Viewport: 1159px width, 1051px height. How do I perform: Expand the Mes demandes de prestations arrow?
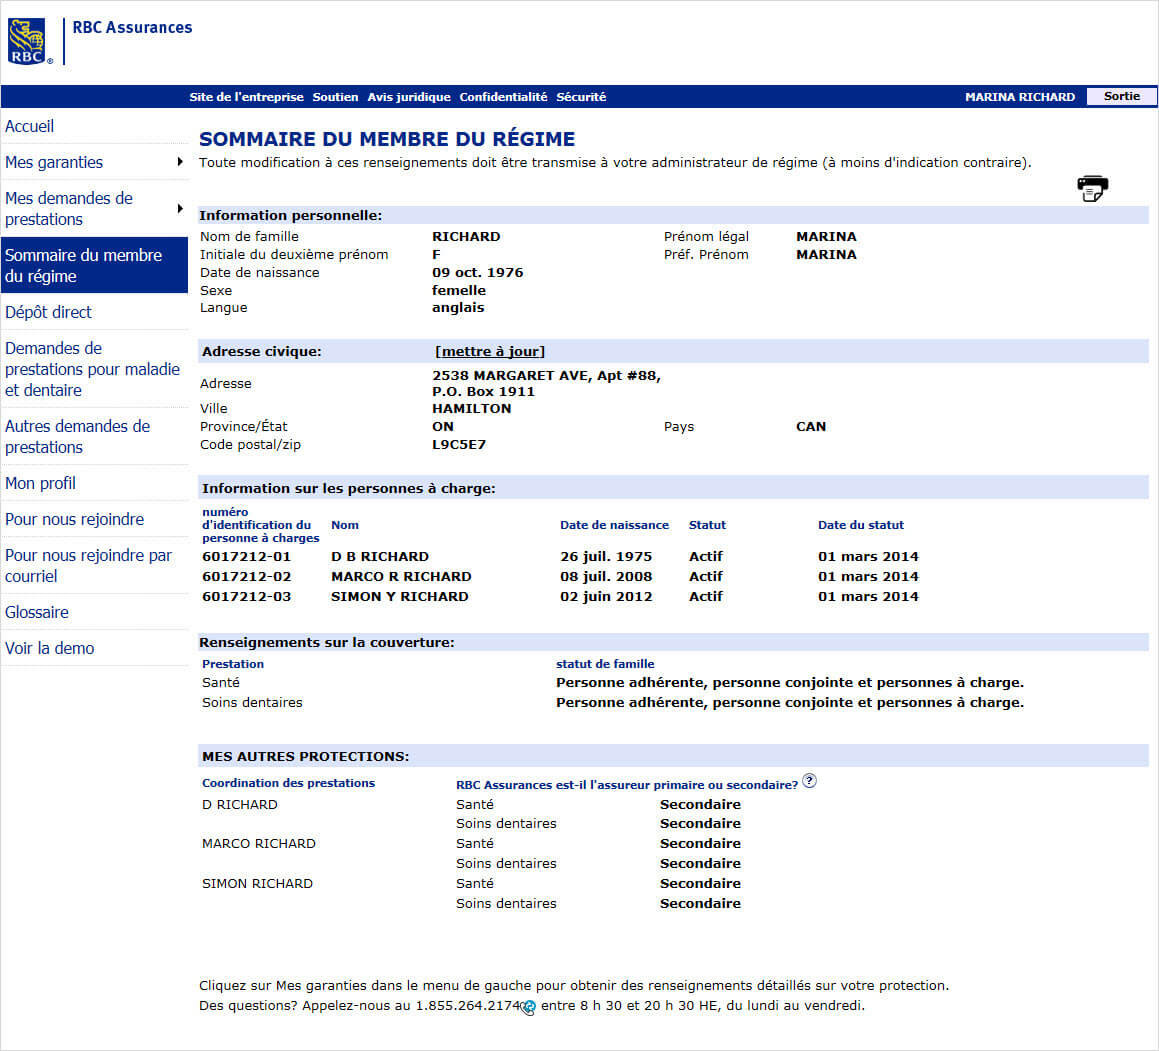pos(180,208)
